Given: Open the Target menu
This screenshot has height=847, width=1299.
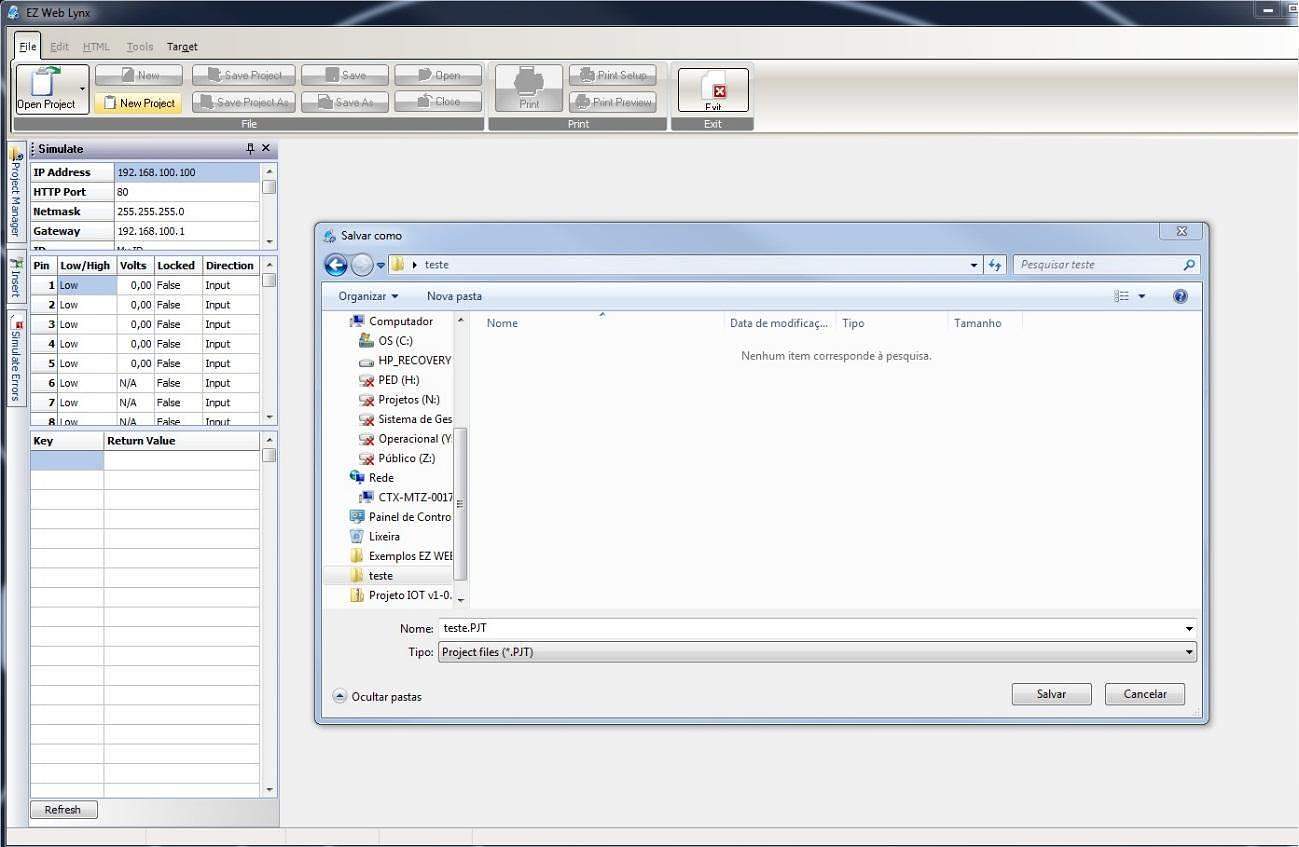Looking at the screenshot, I should click(x=182, y=47).
